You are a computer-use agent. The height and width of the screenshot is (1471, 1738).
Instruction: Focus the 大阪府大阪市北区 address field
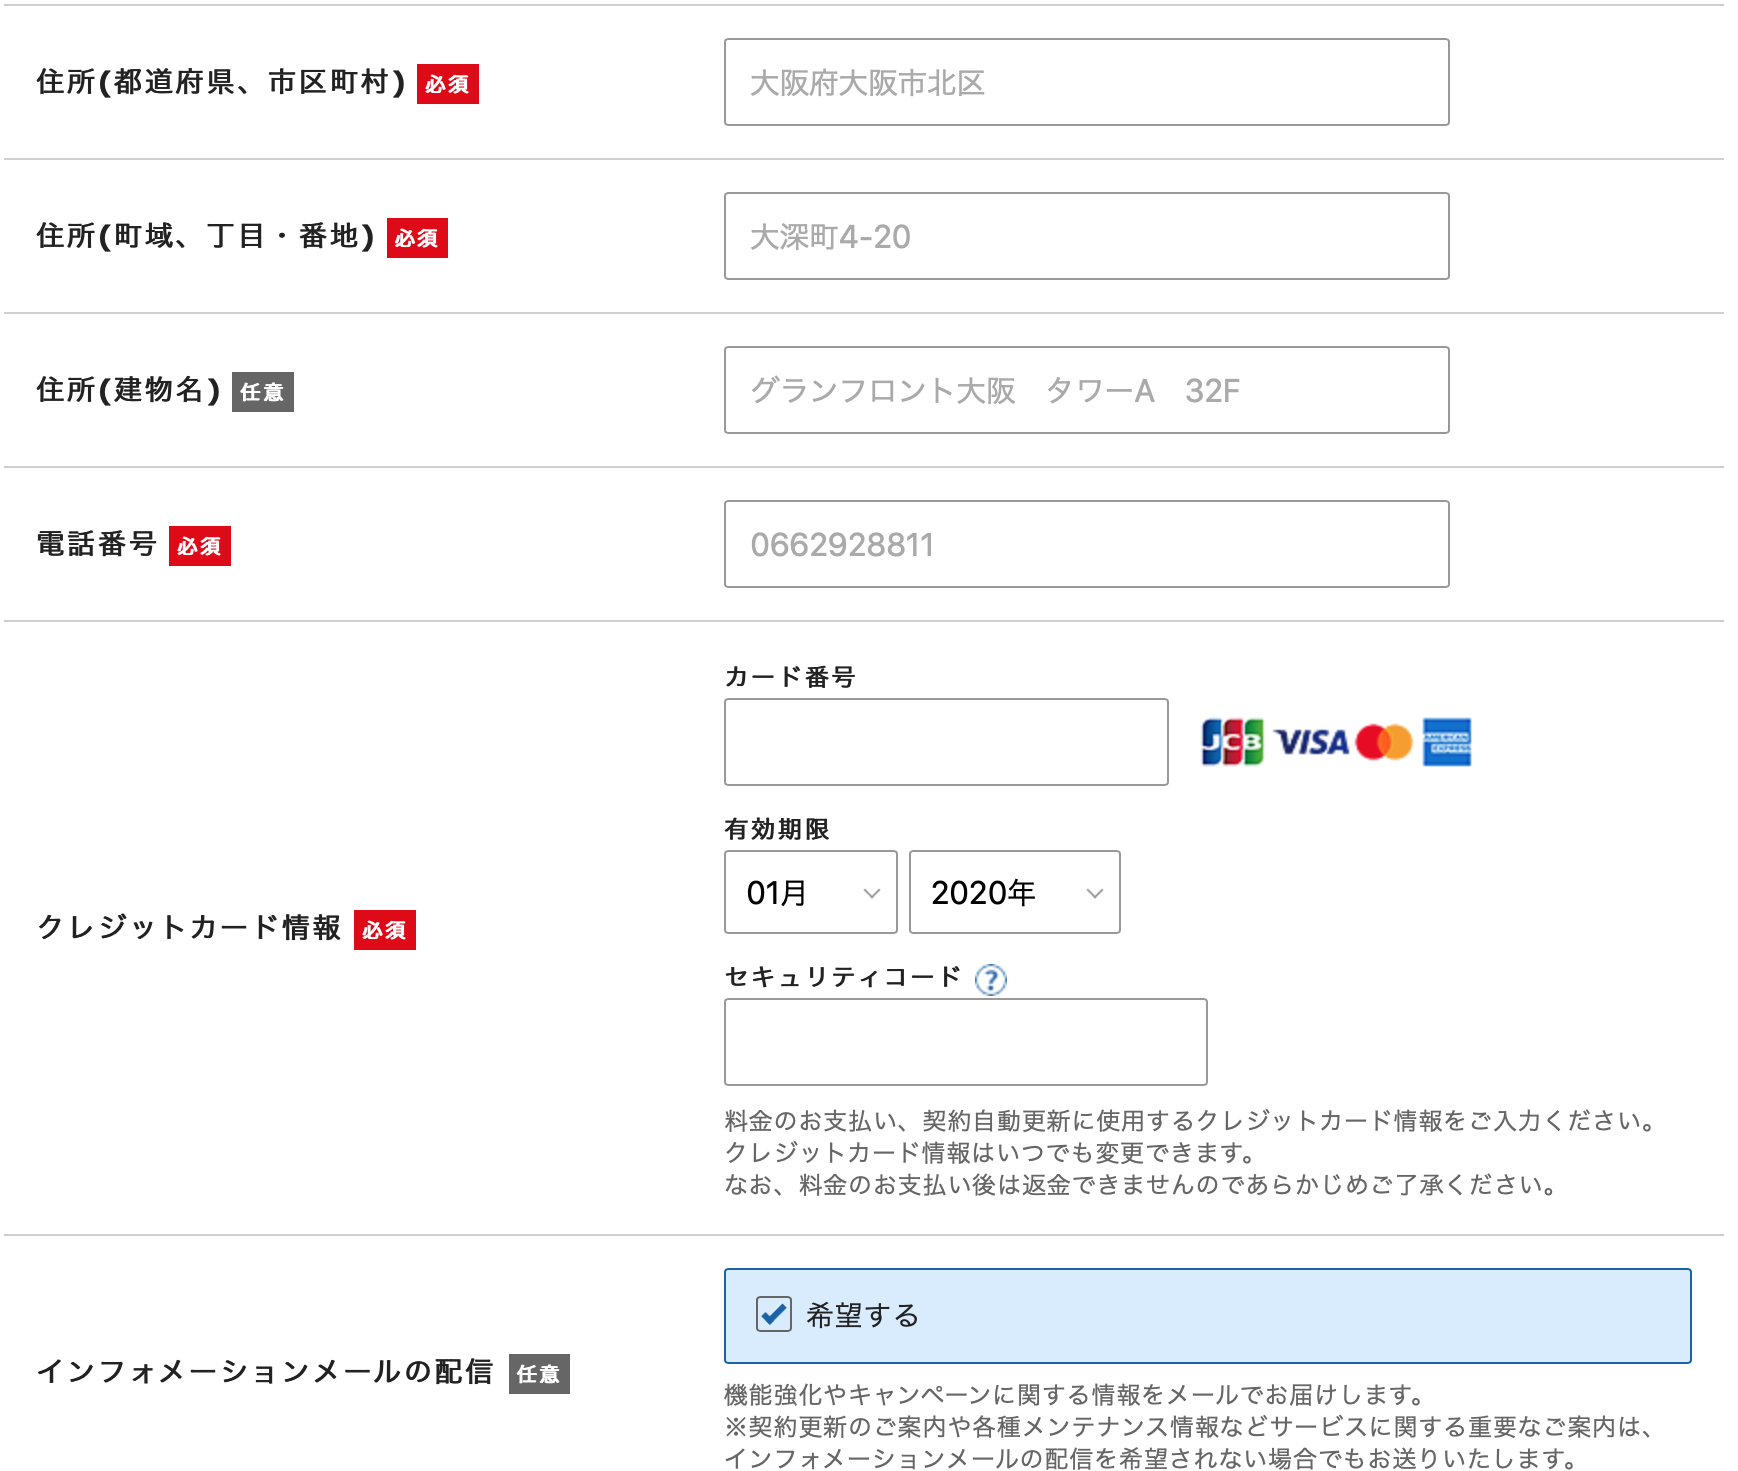tap(1086, 82)
